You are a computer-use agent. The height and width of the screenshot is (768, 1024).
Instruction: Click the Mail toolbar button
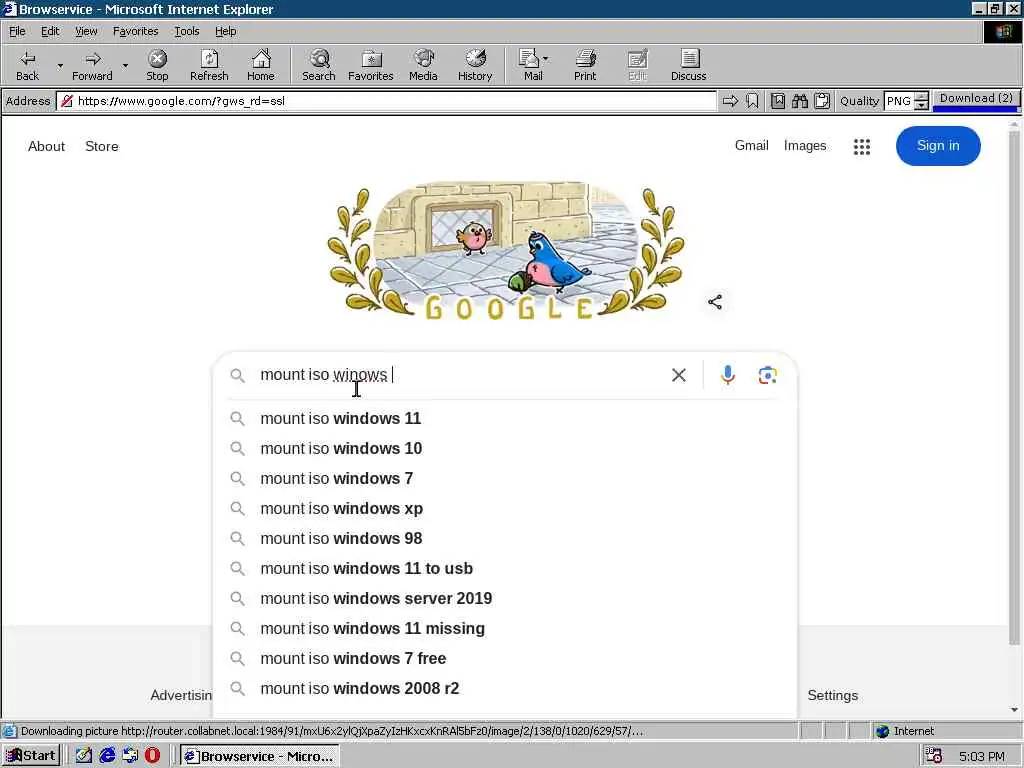532,65
